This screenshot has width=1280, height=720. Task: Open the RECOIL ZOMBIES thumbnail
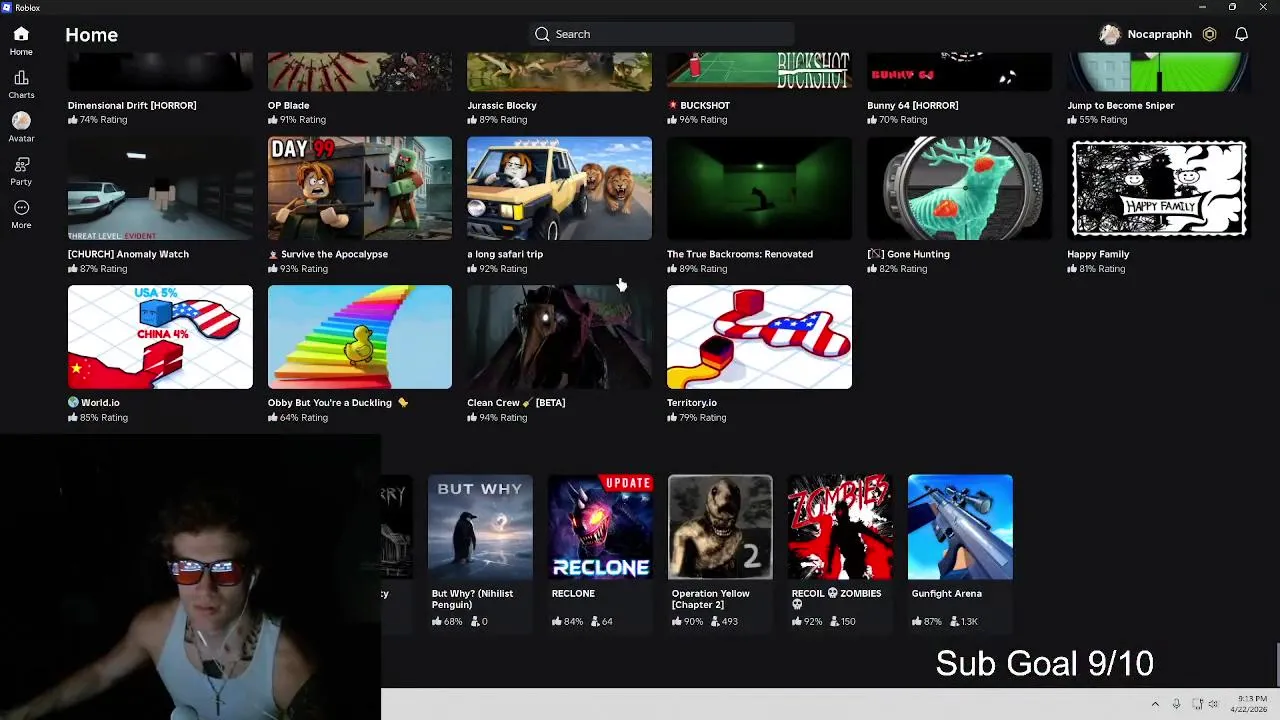(840, 527)
